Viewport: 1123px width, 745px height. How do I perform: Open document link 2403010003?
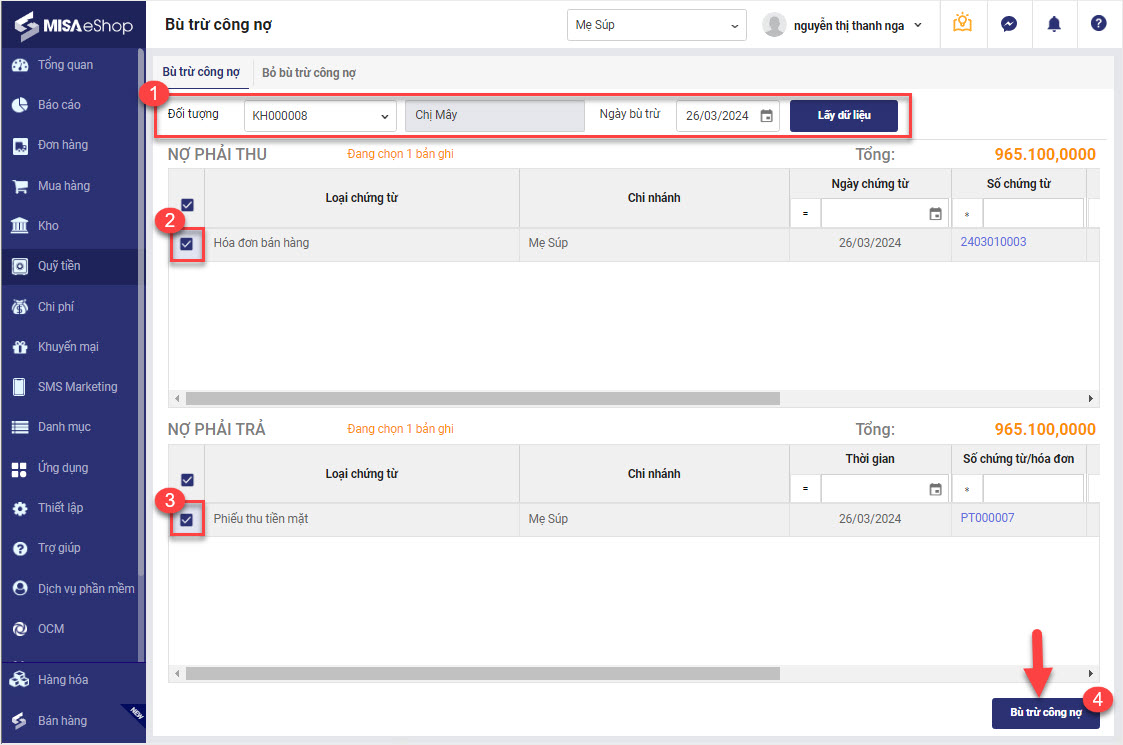coord(993,242)
